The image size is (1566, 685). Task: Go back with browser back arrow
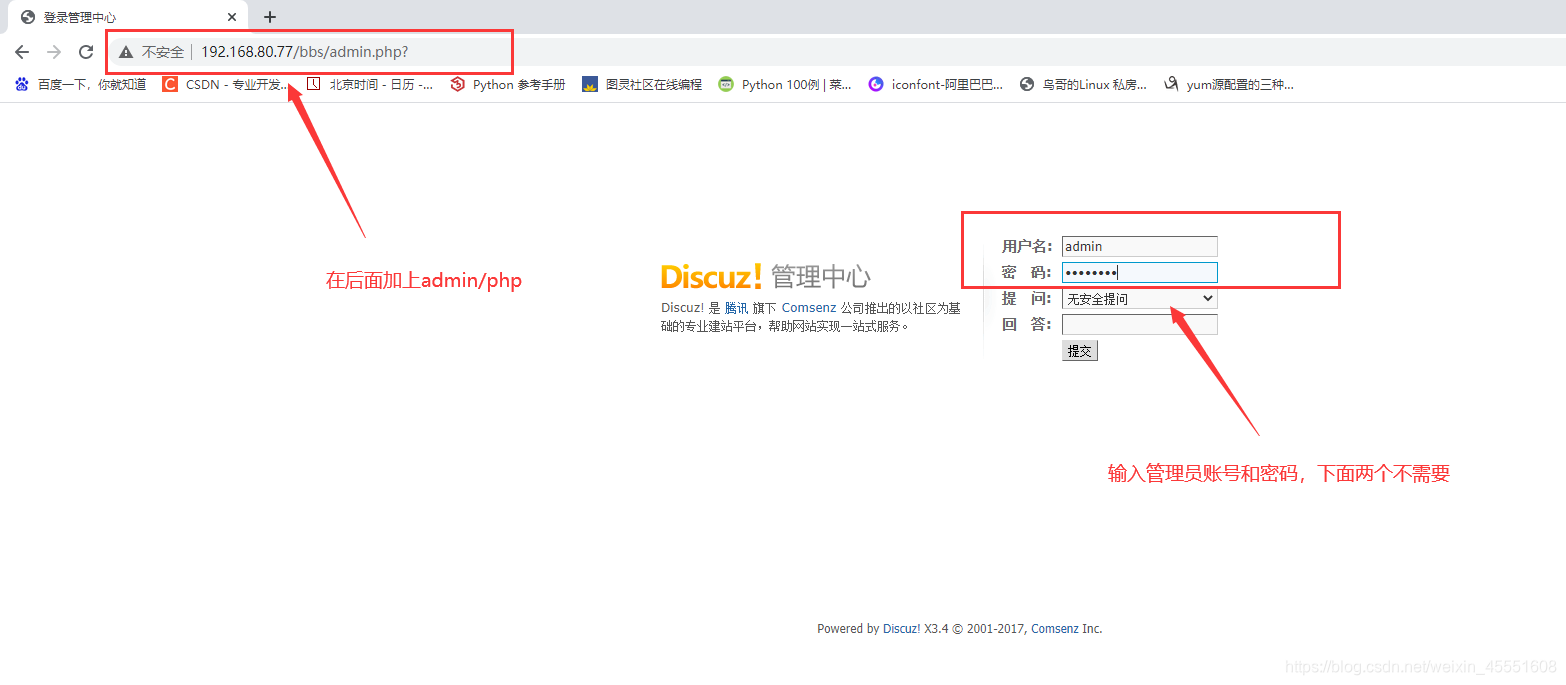click(22, 52)
